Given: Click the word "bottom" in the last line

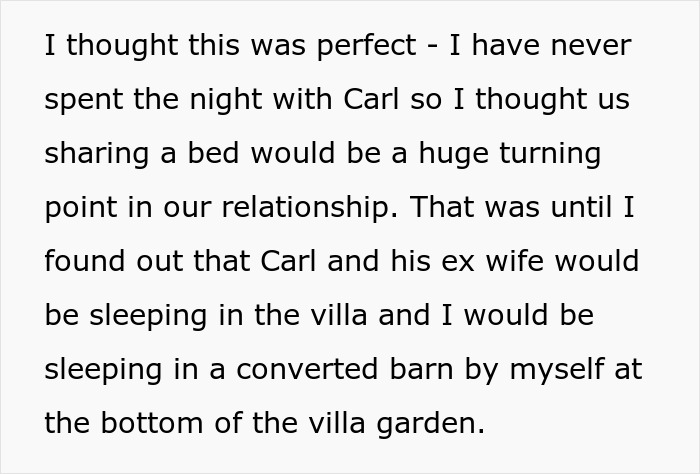Looking at the screenshot, I should tap(154, 424).
